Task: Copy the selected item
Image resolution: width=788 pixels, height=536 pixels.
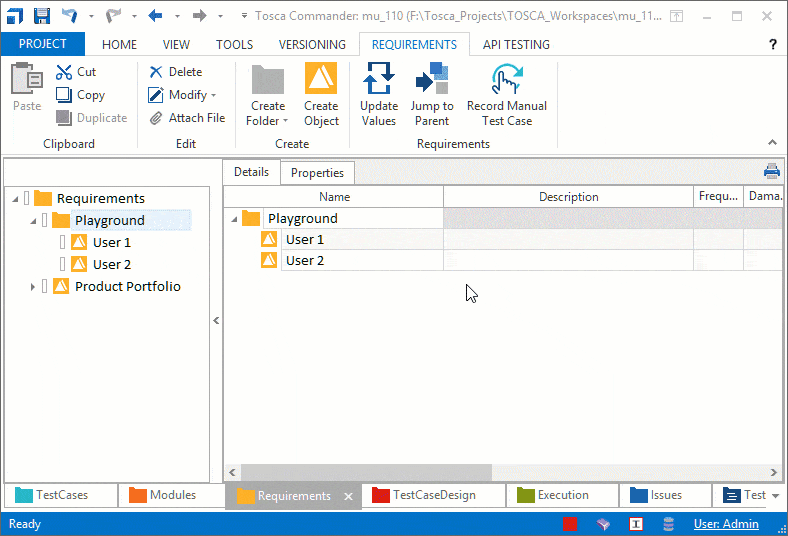Action: [x=80, y=95]
